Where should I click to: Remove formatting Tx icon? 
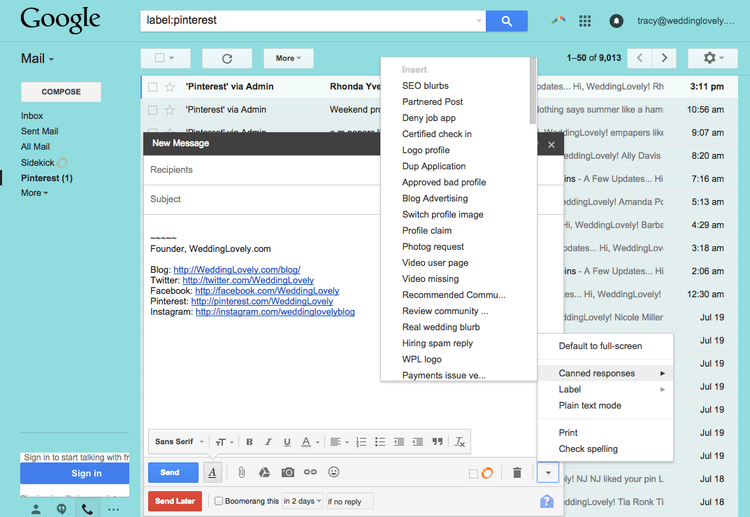pos(460,442)
